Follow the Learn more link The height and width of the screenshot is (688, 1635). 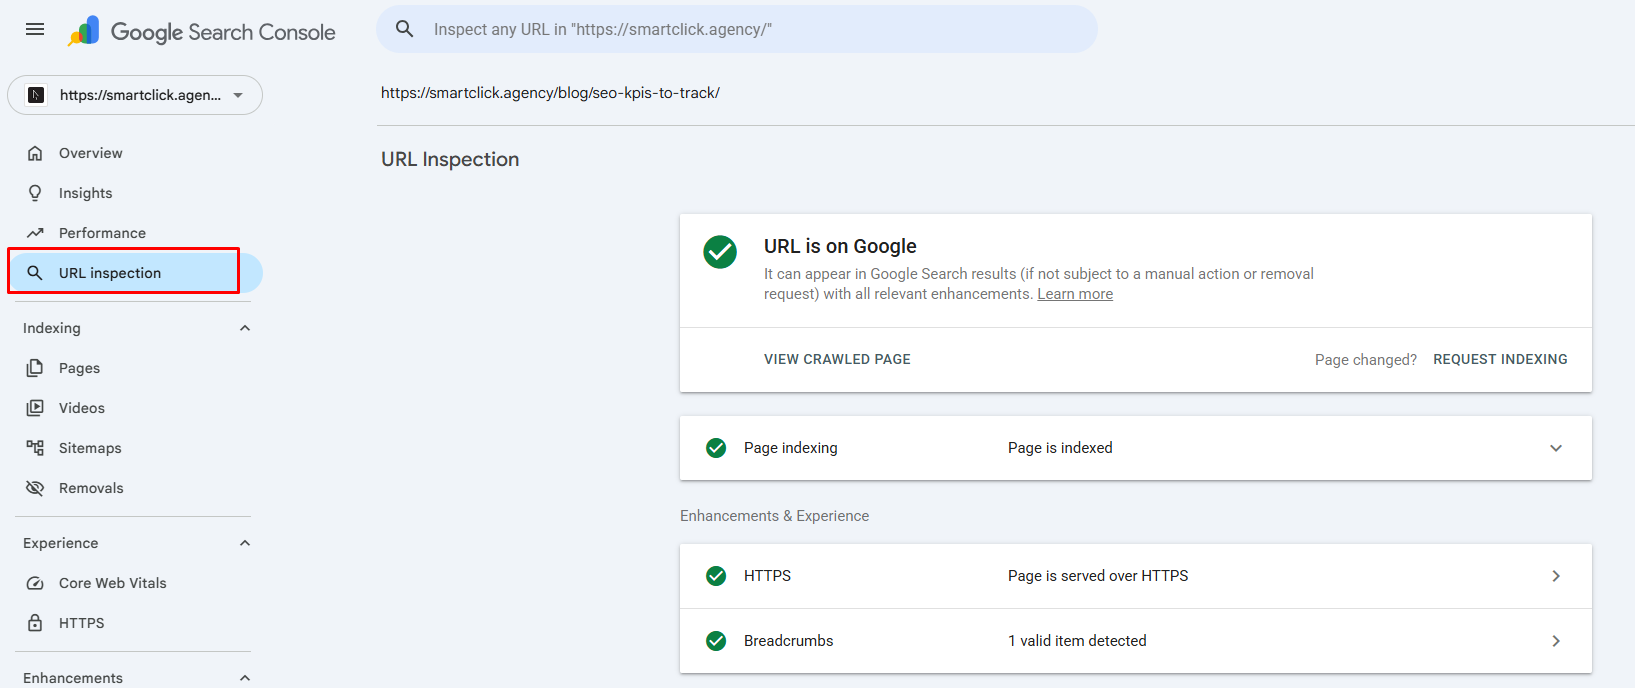[x=1075, y=294]
